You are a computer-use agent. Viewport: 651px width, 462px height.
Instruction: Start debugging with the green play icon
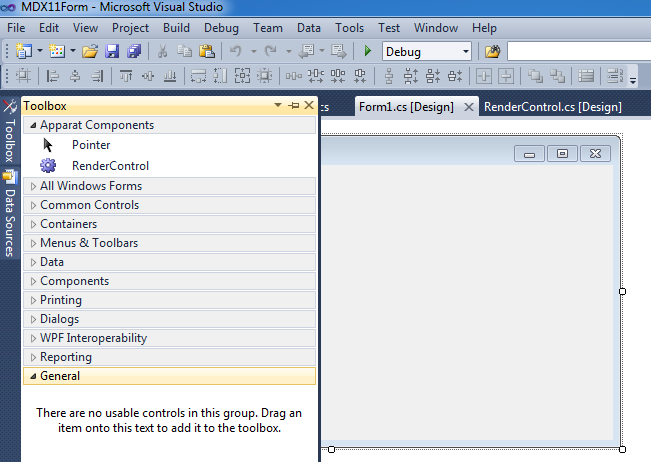click(367, 51)
